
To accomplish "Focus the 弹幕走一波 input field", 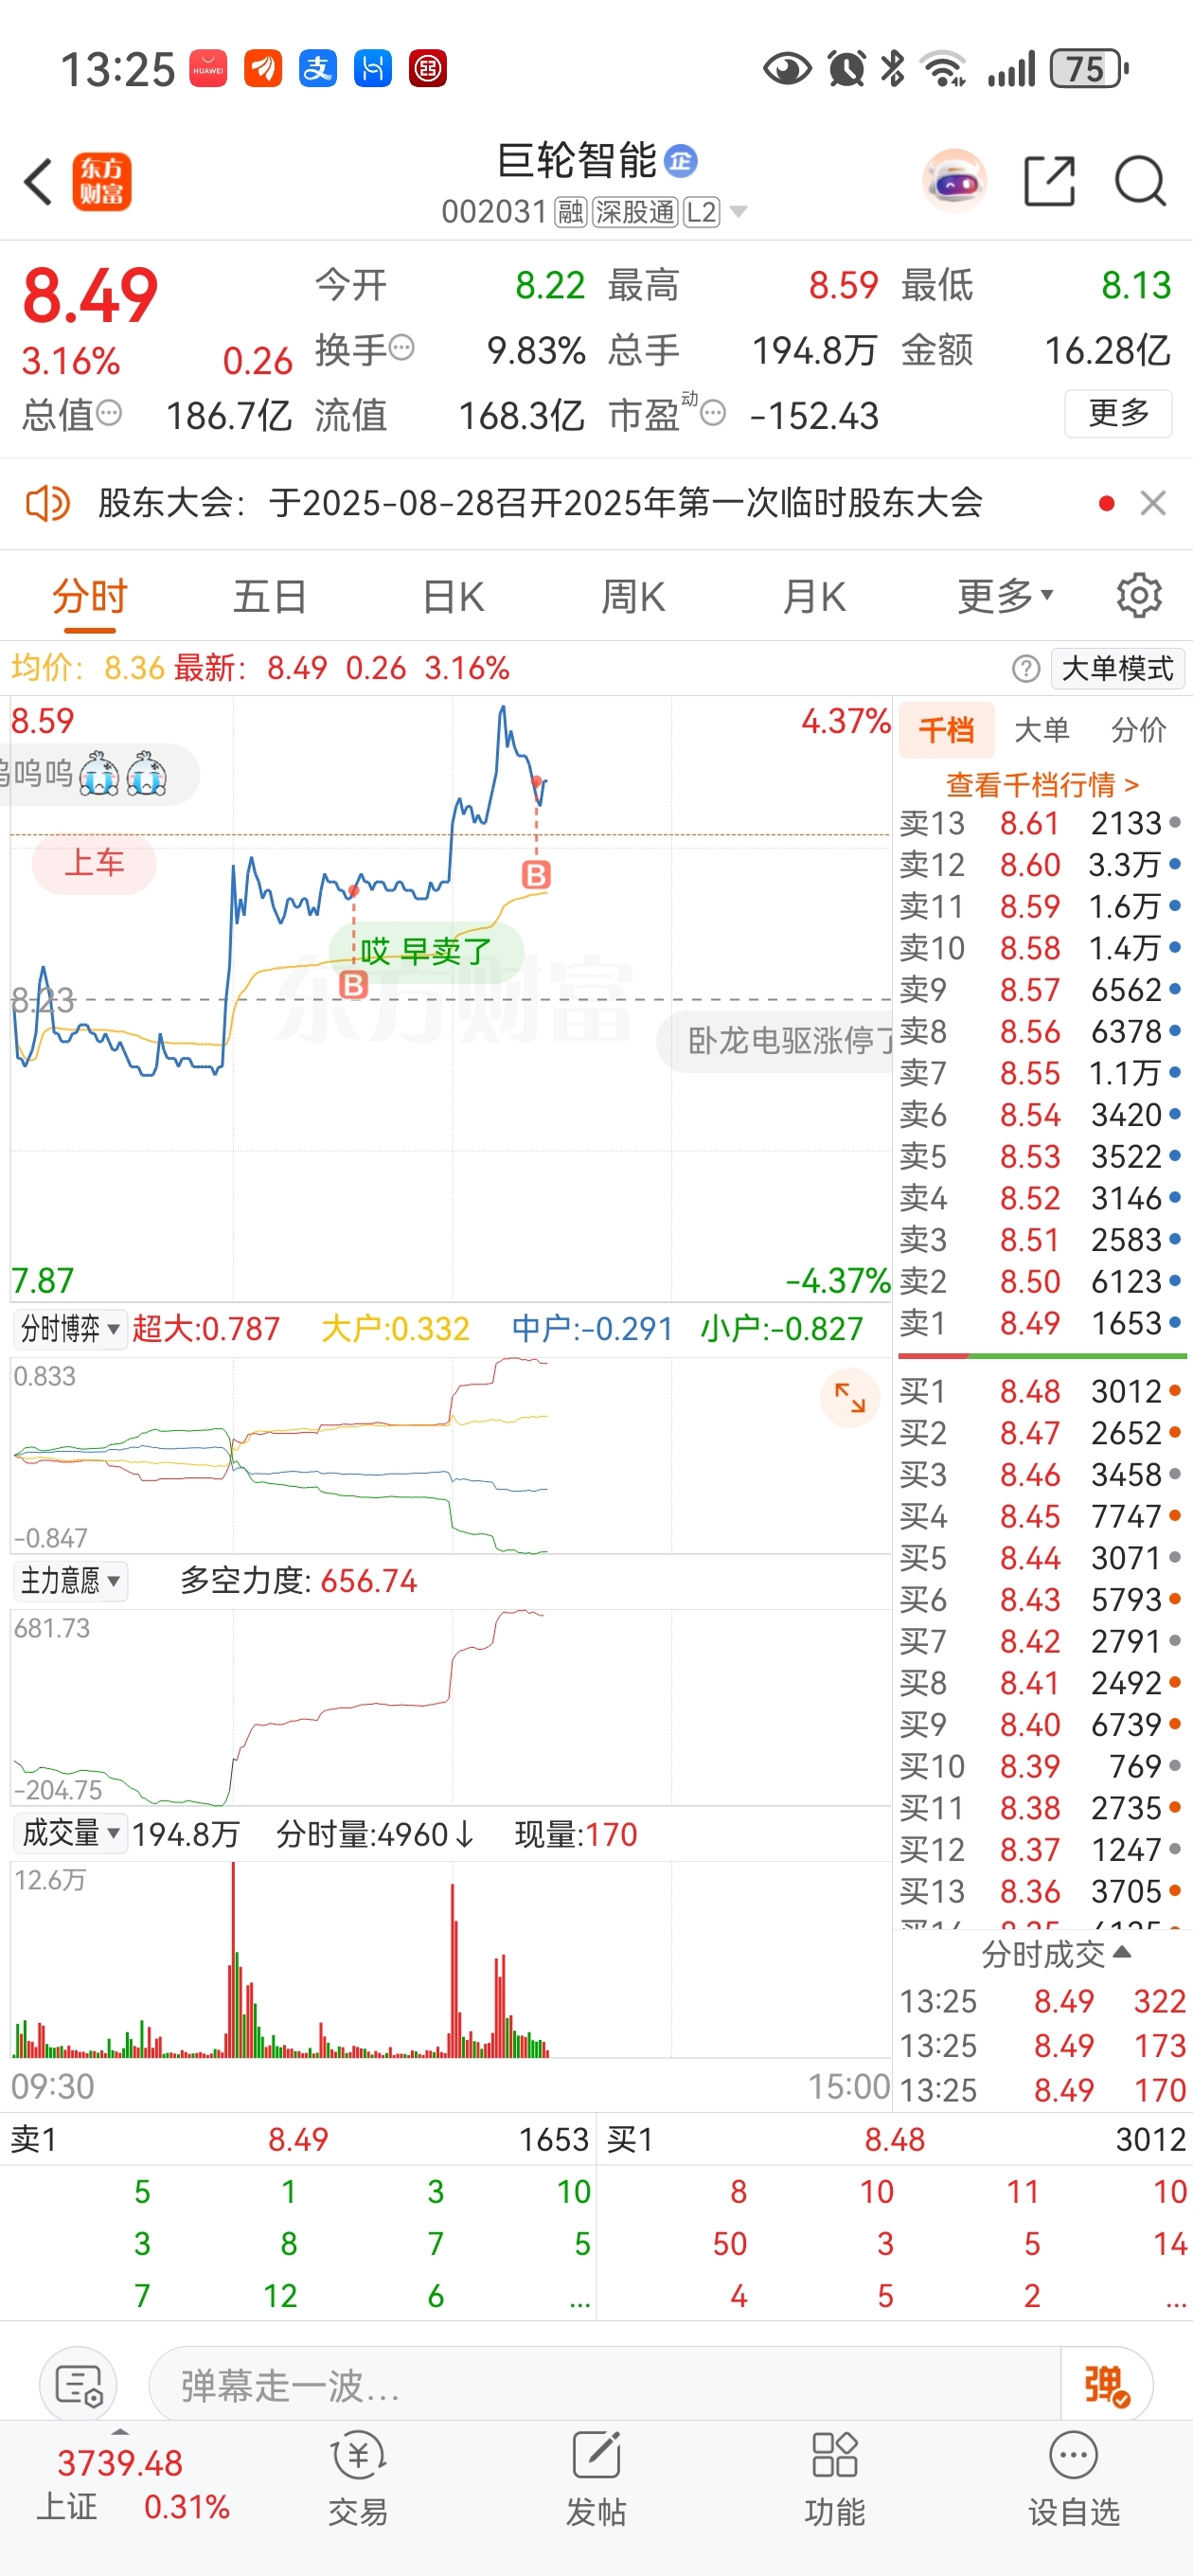I will point(604,2386).
